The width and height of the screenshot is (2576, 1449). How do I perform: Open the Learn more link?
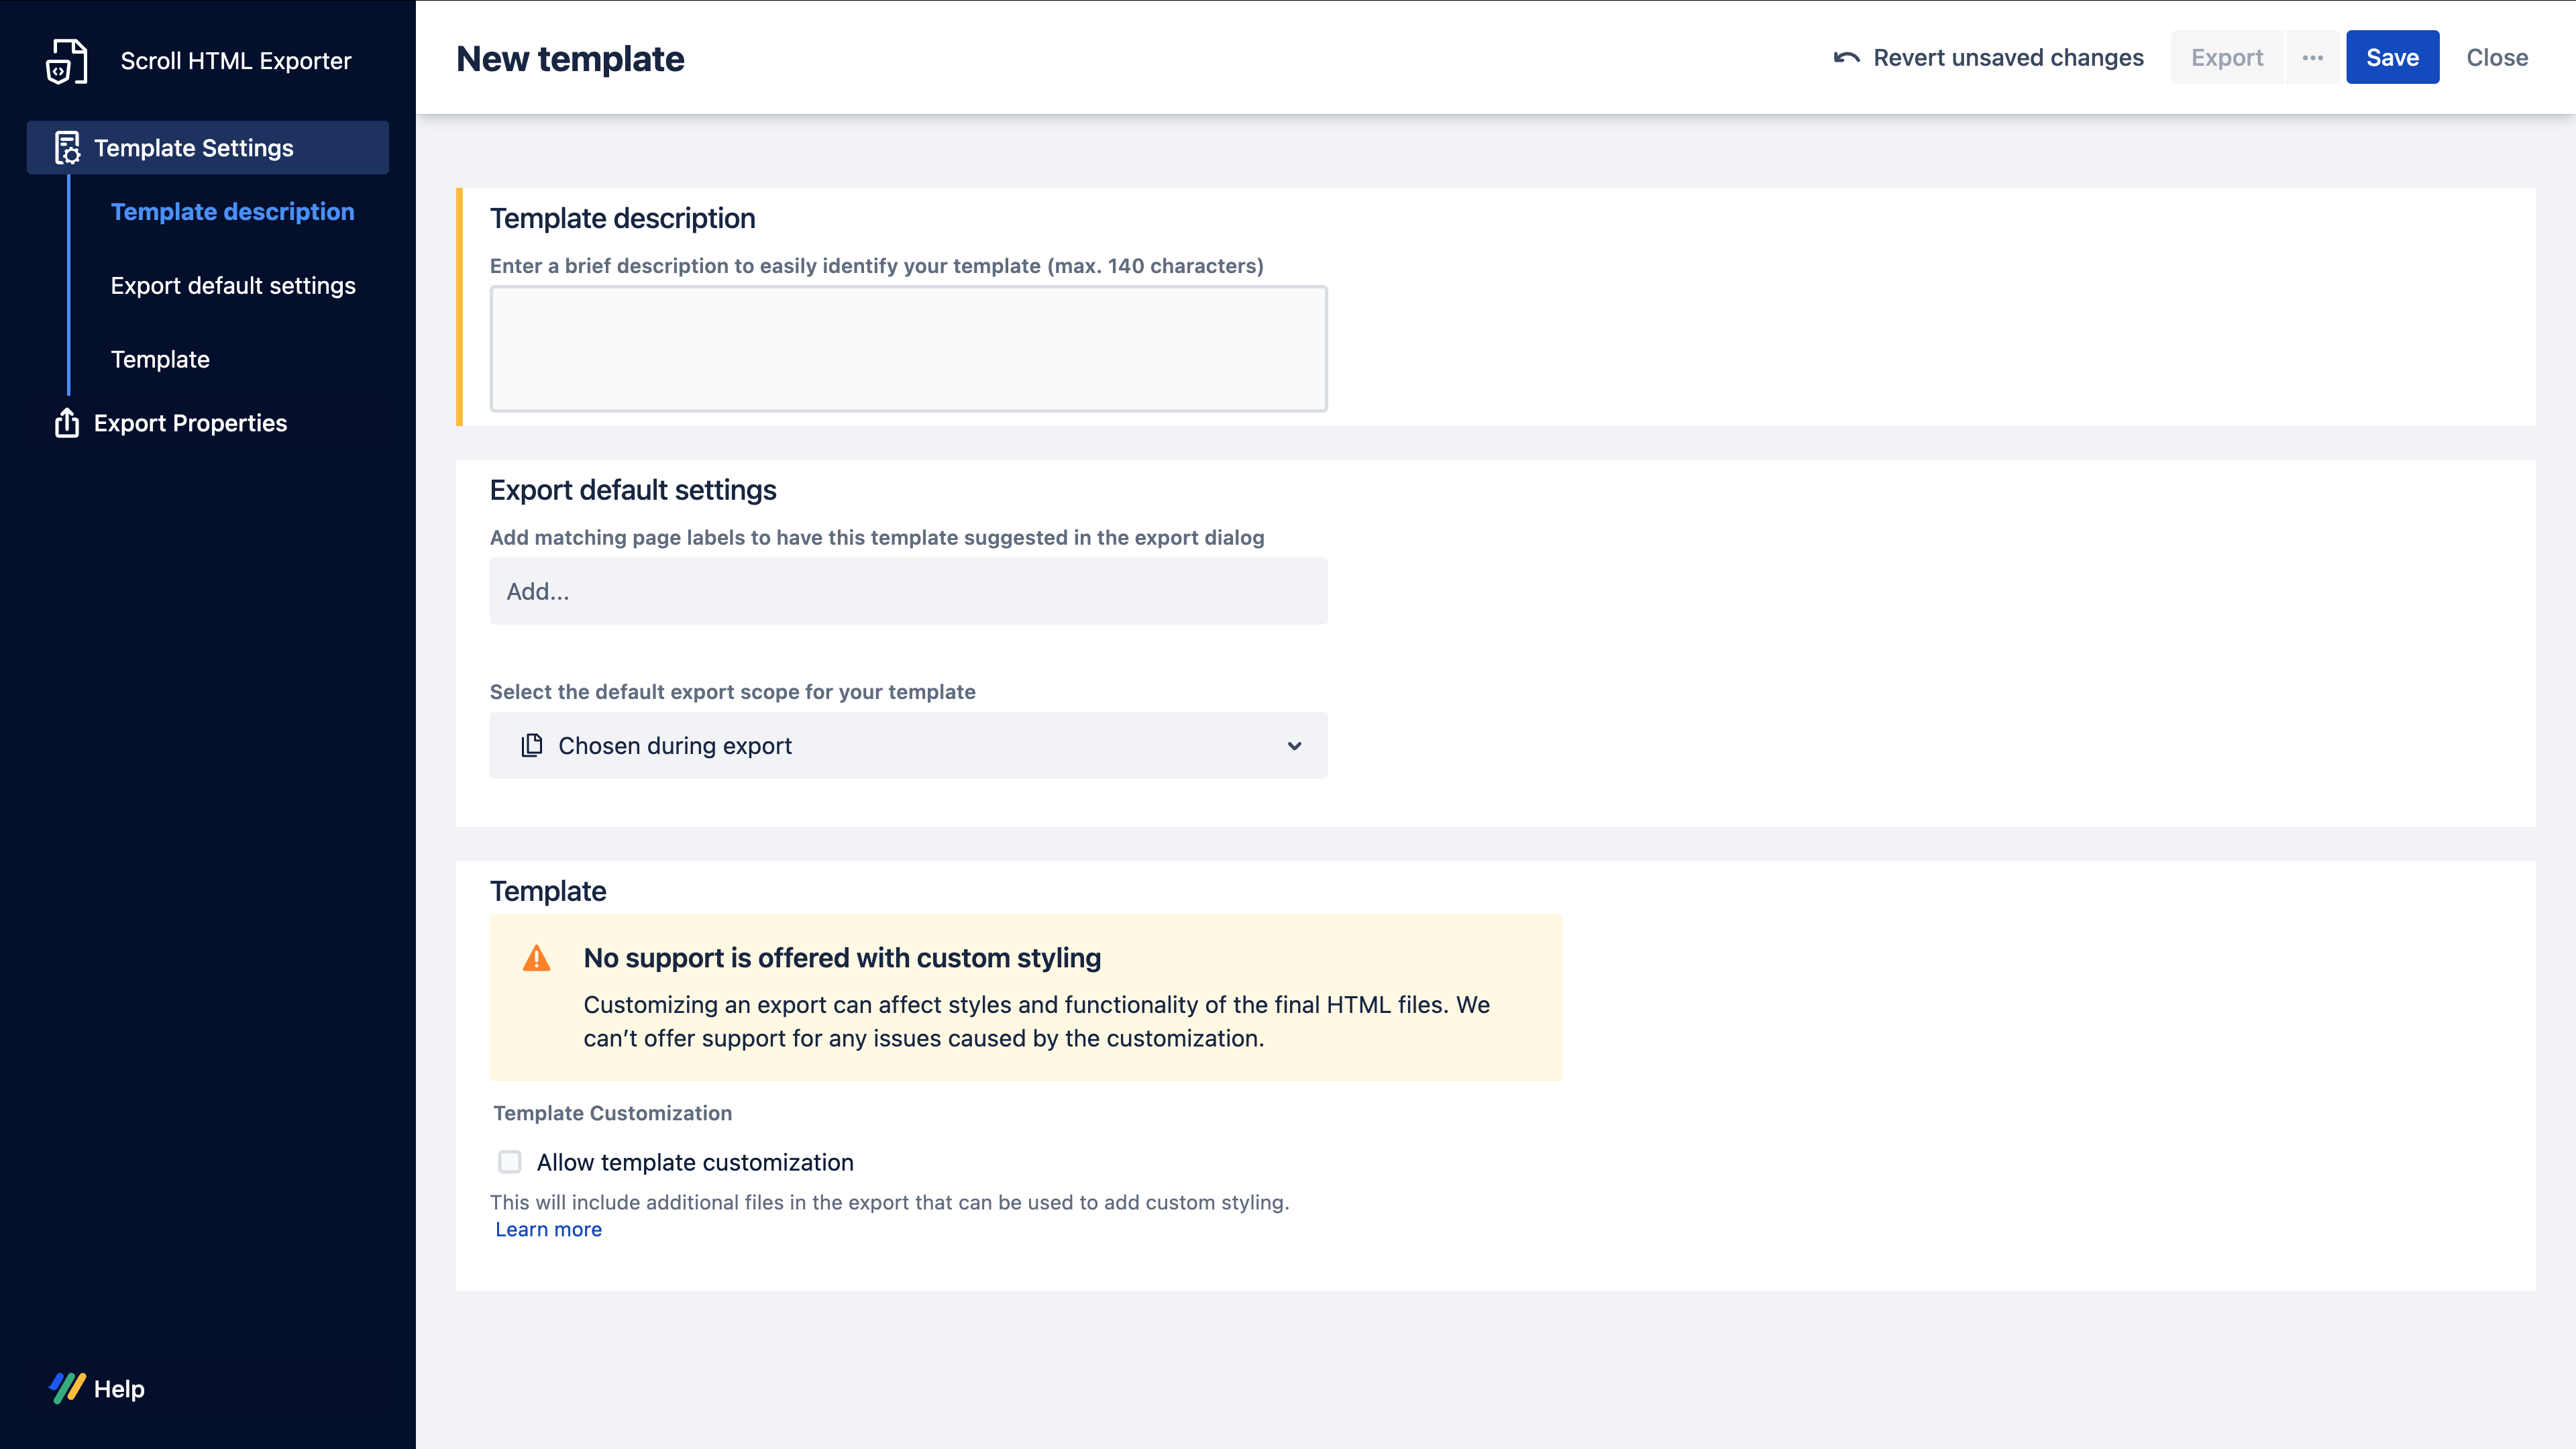coord(548,1229)
